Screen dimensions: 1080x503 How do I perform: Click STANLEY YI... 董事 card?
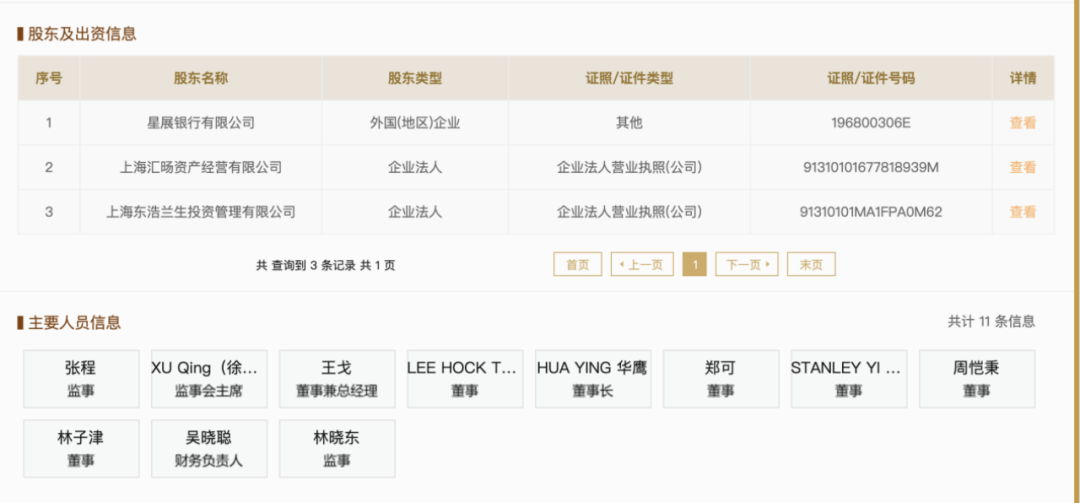[x=849, y=379]
